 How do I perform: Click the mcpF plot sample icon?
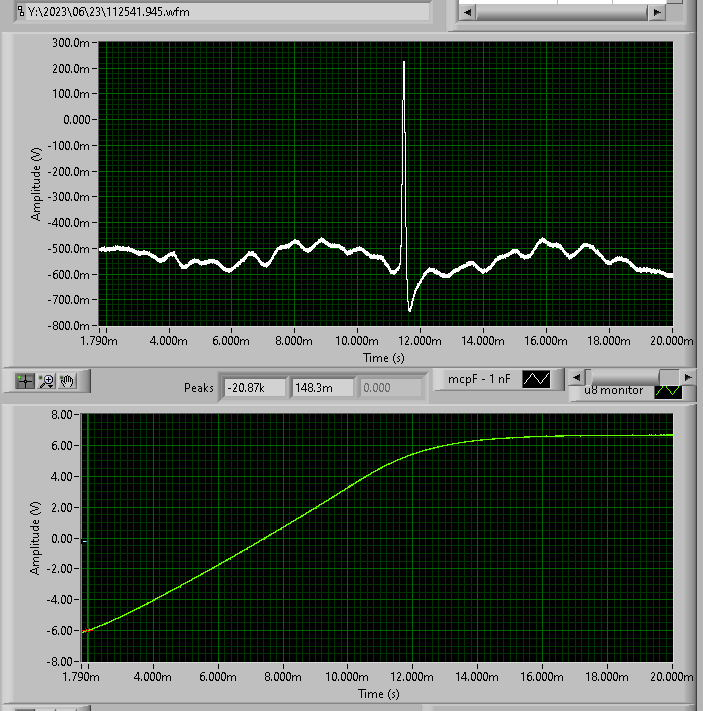click(x=536, y=379)
